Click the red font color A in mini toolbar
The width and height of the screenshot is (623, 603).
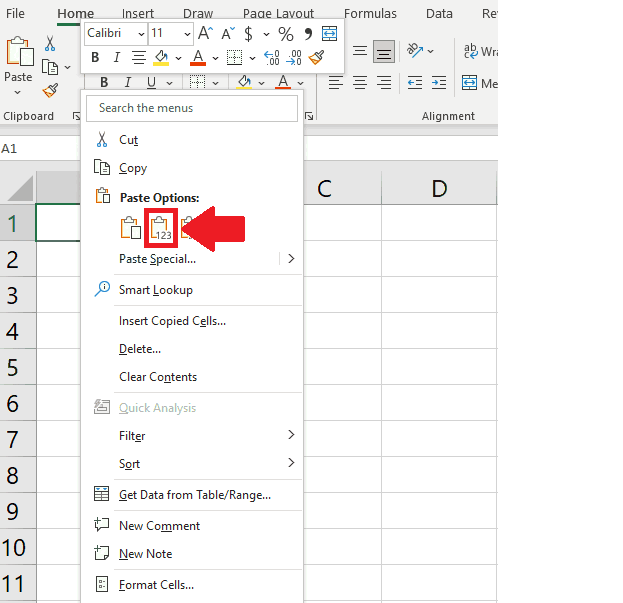click(198, 58)
